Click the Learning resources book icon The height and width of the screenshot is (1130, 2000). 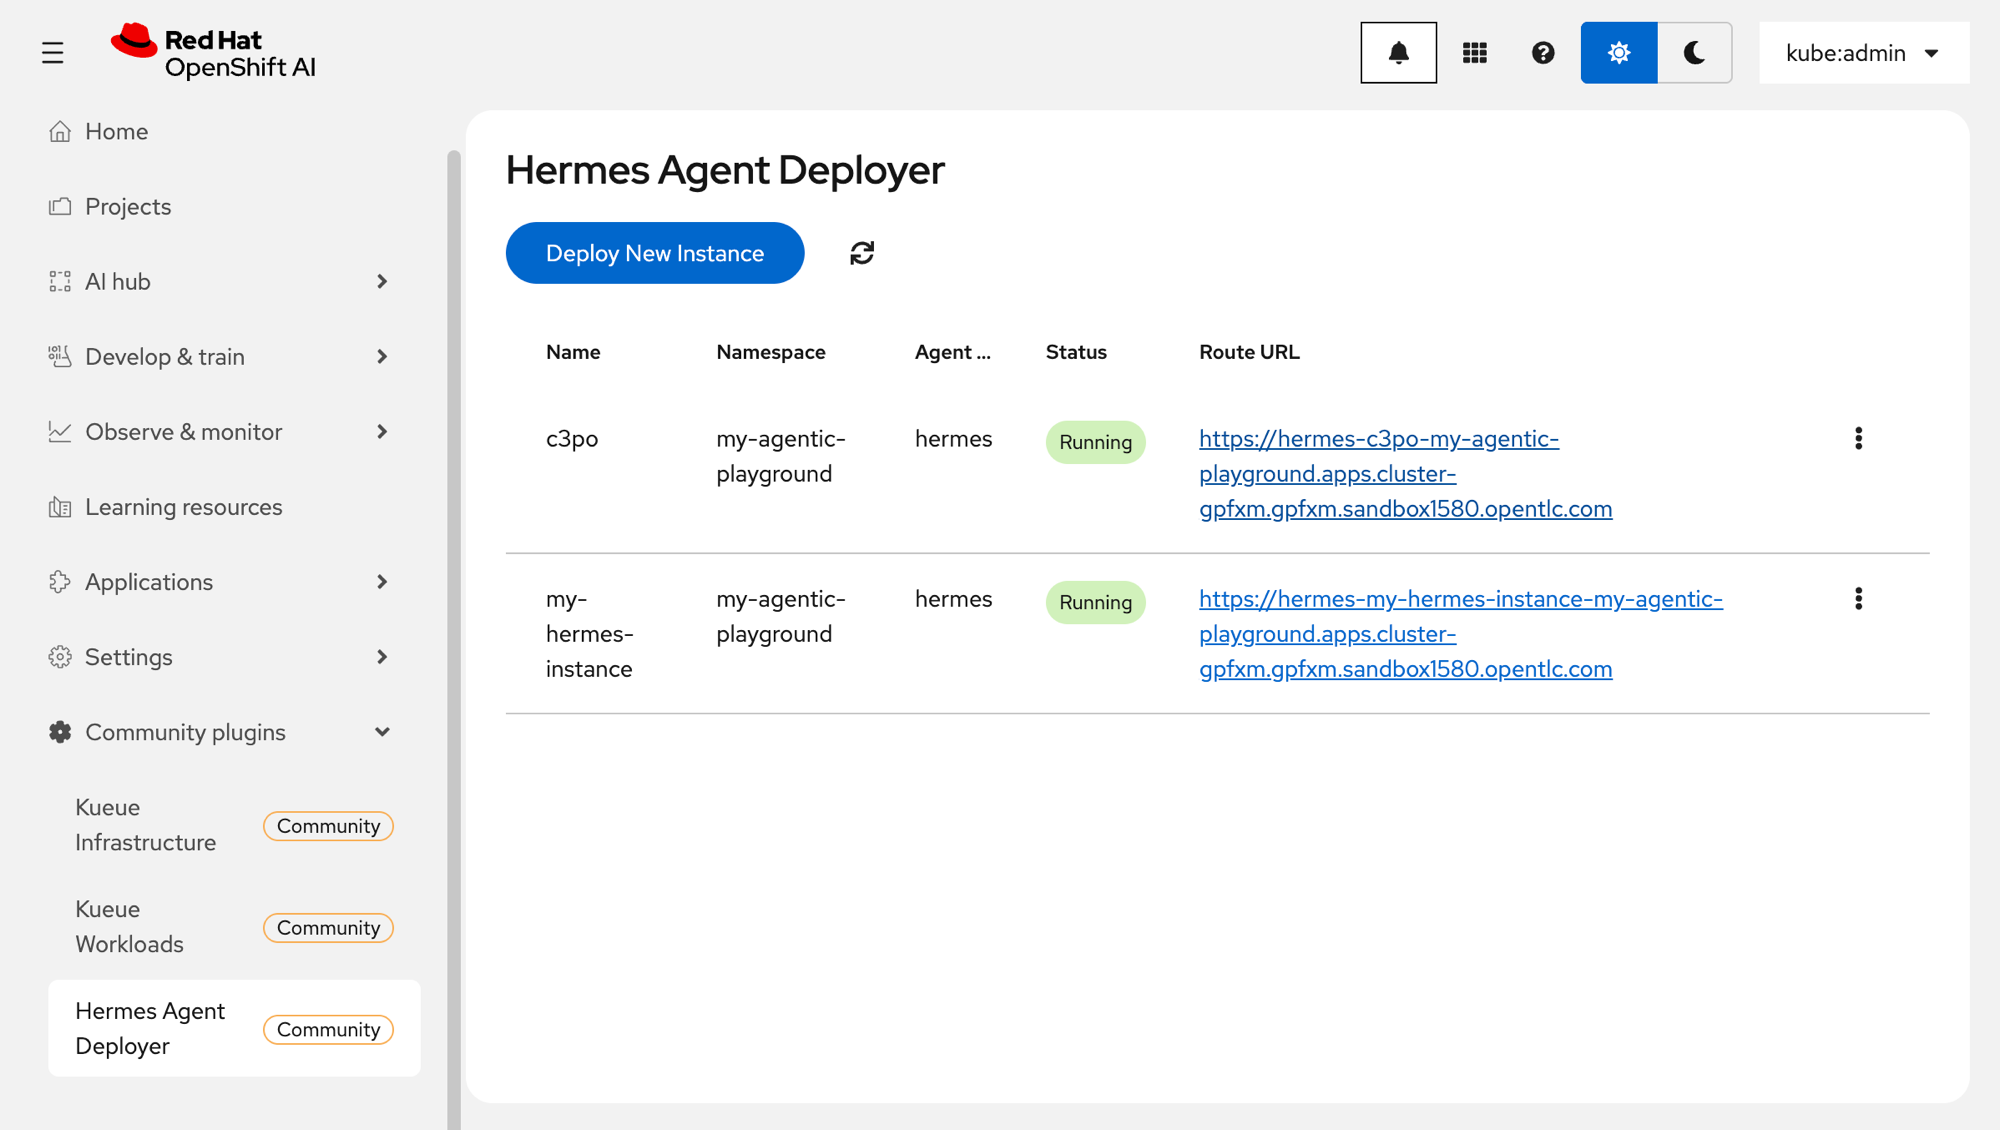pos(60,507)
